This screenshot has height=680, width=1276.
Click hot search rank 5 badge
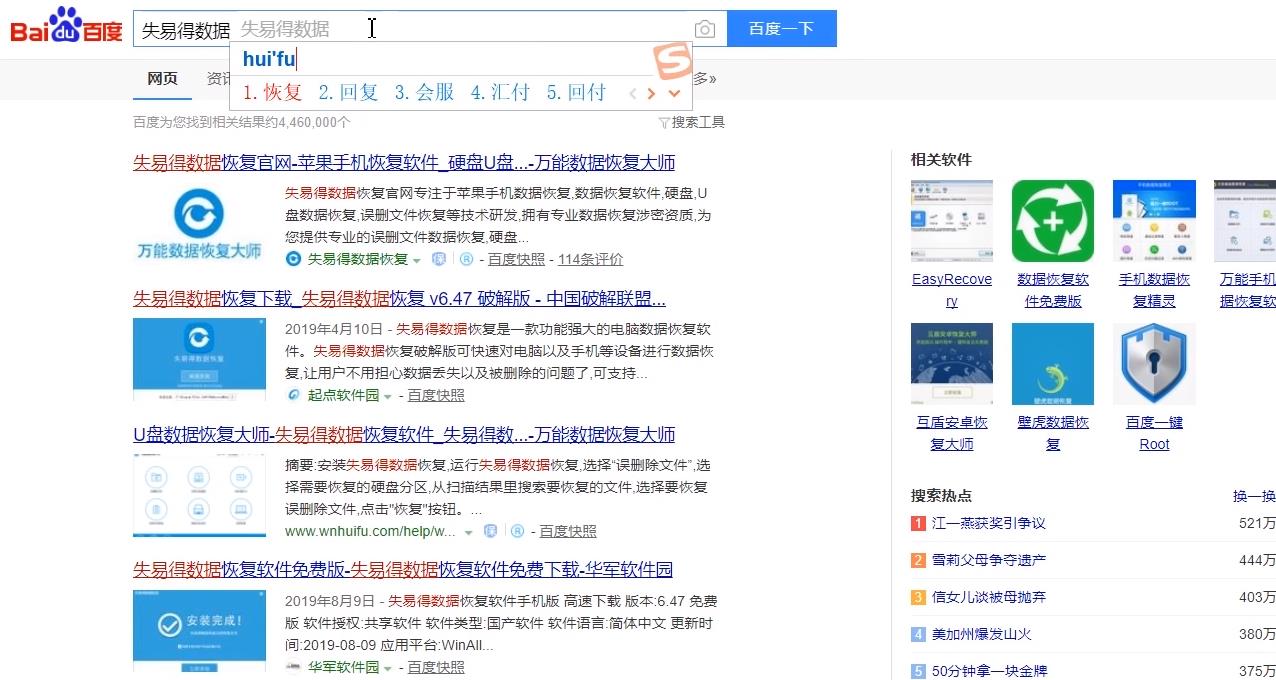(918, 671)
